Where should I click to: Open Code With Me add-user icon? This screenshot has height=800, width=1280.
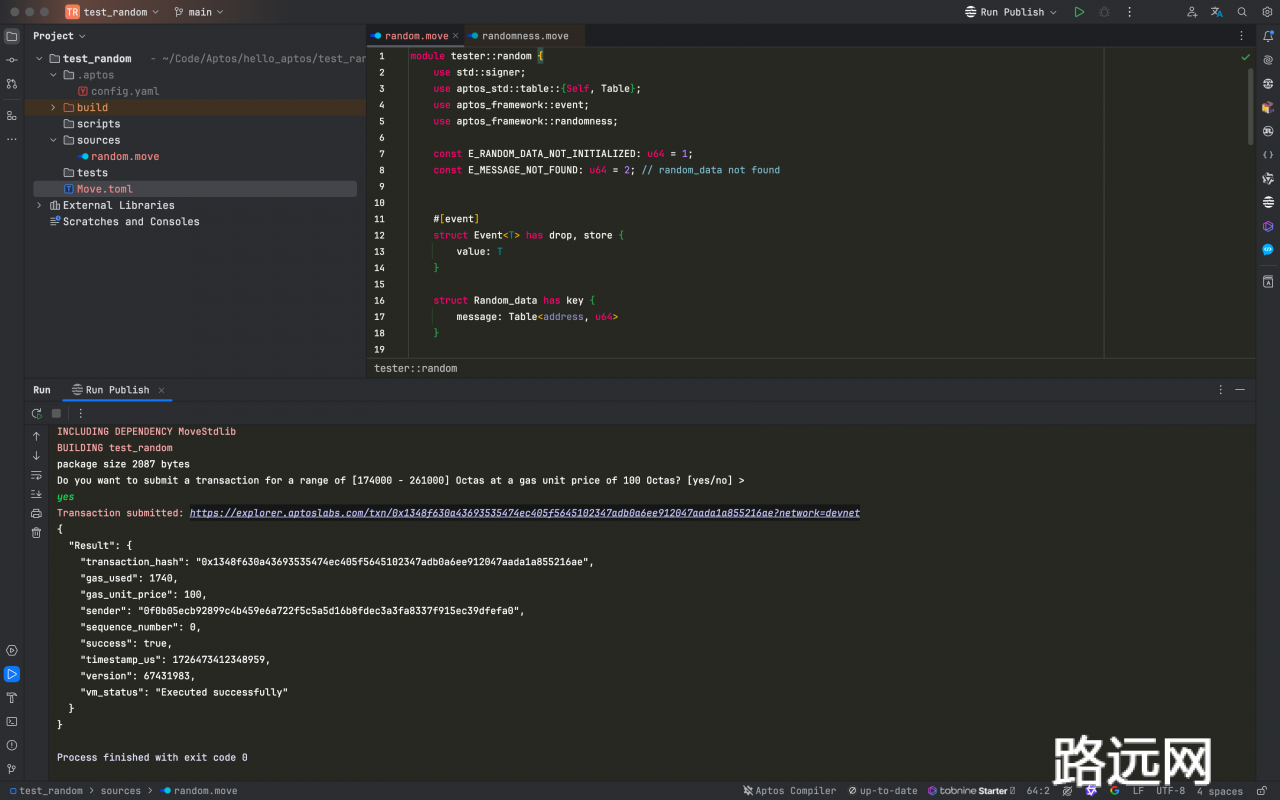(1192, 12)
